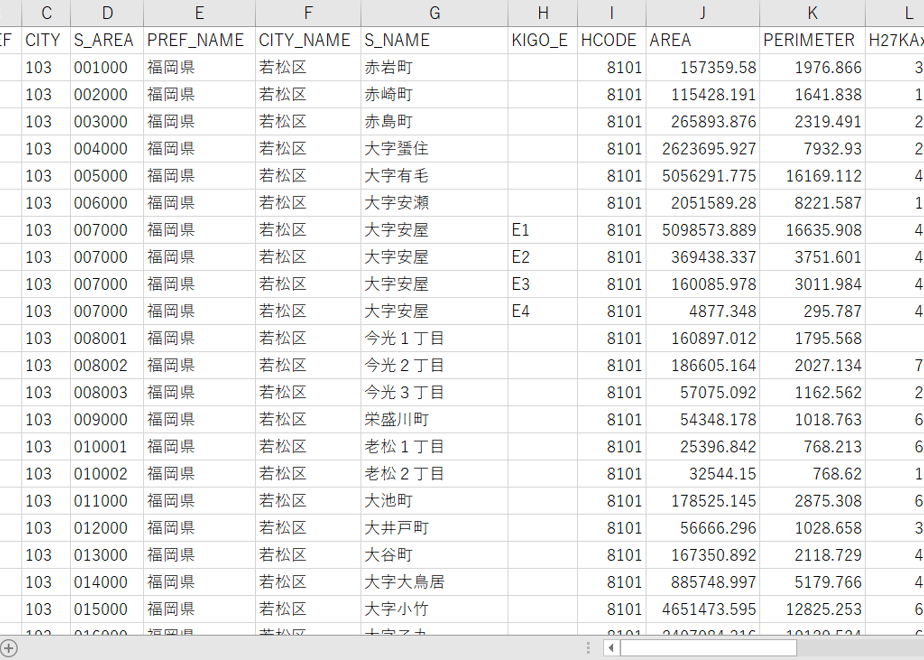Select column I header
The width and height of the screenshot is (924, 660).
coord(612,13)
